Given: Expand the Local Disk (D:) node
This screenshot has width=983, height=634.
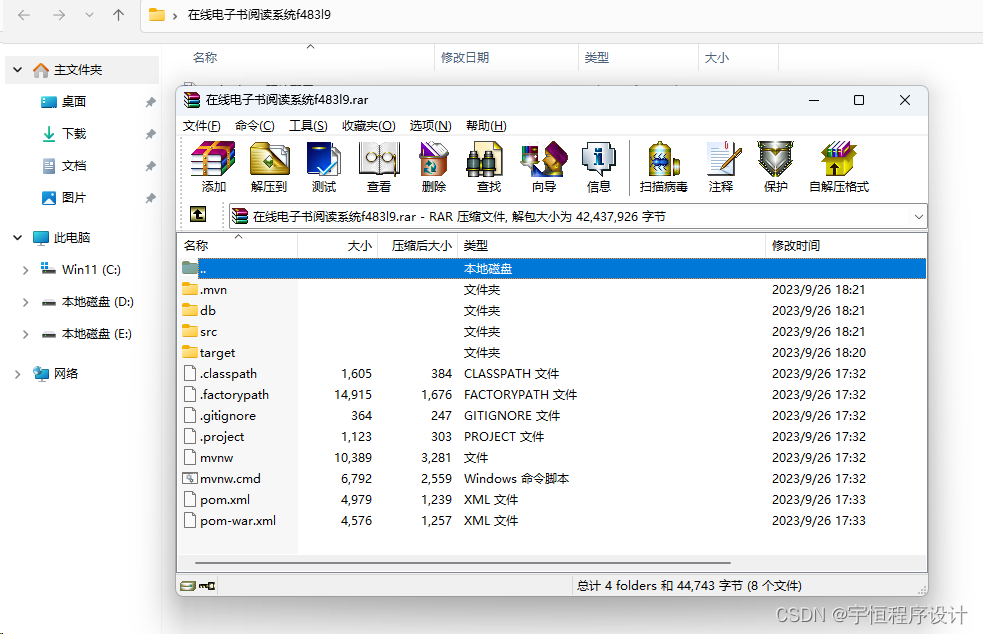Looking at the screenshot, I should point(26,302).
